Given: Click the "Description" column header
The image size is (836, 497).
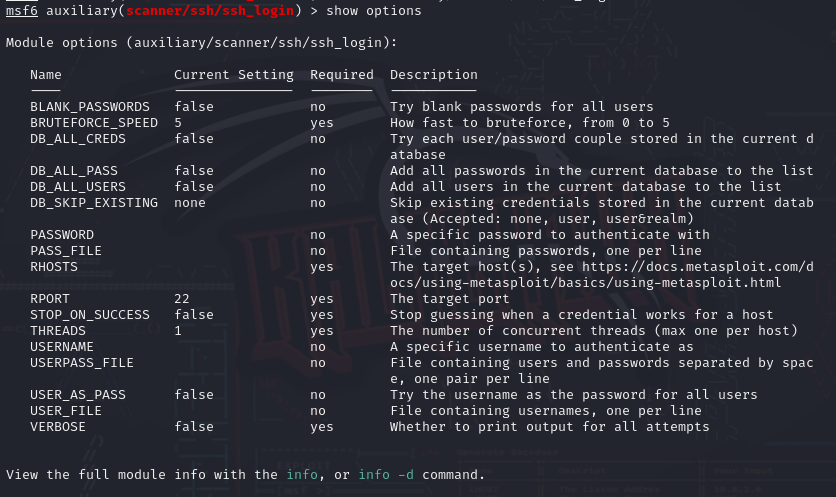Looking at the screenshot, I should click(433, 75).
